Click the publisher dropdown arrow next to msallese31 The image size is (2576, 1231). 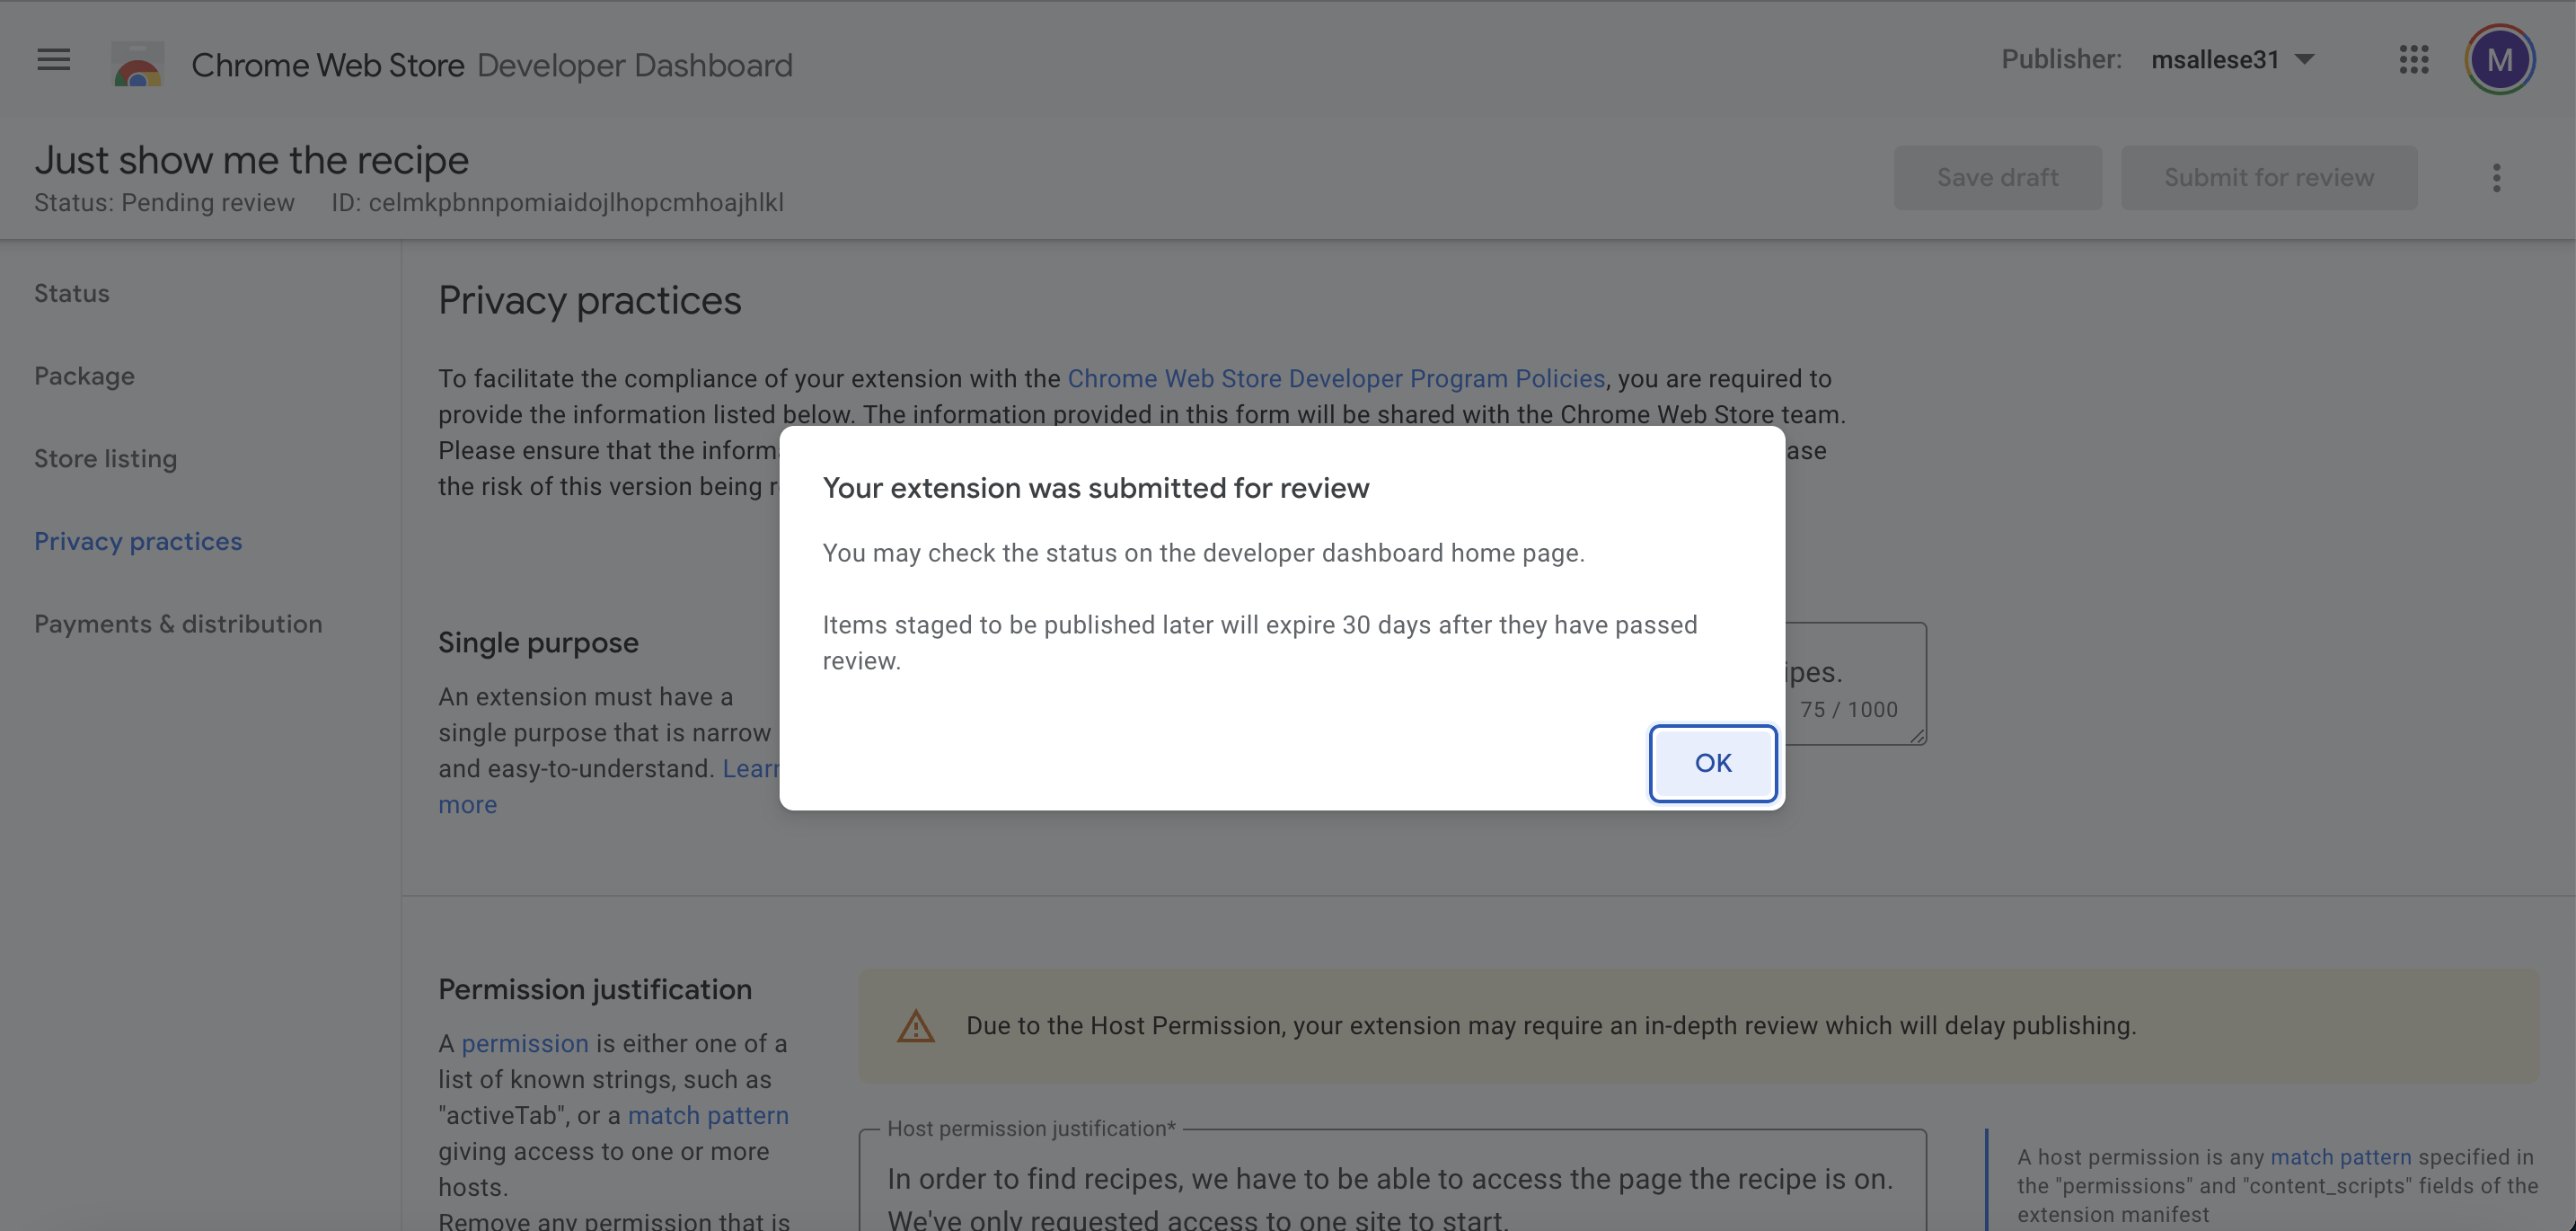pos(2308,61)
